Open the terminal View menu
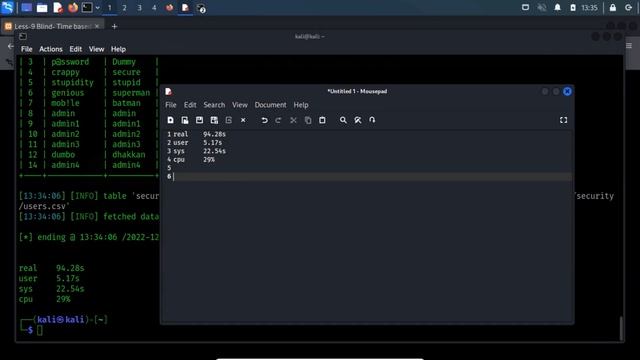 [96, 49]
